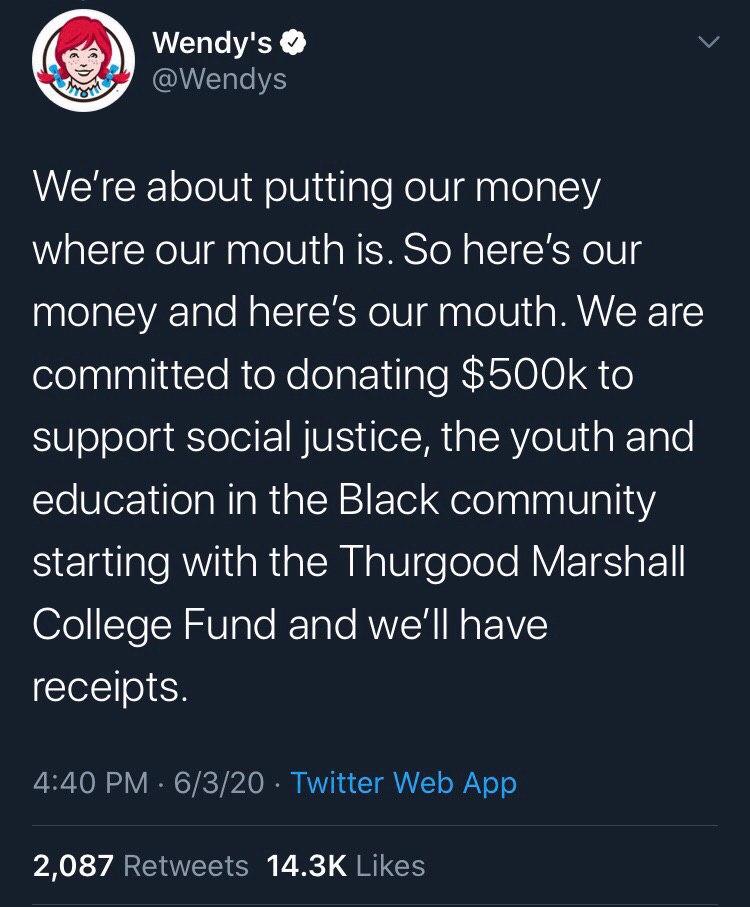Visit the @Wendys handle
750x907 pixels.
[219, 79]
